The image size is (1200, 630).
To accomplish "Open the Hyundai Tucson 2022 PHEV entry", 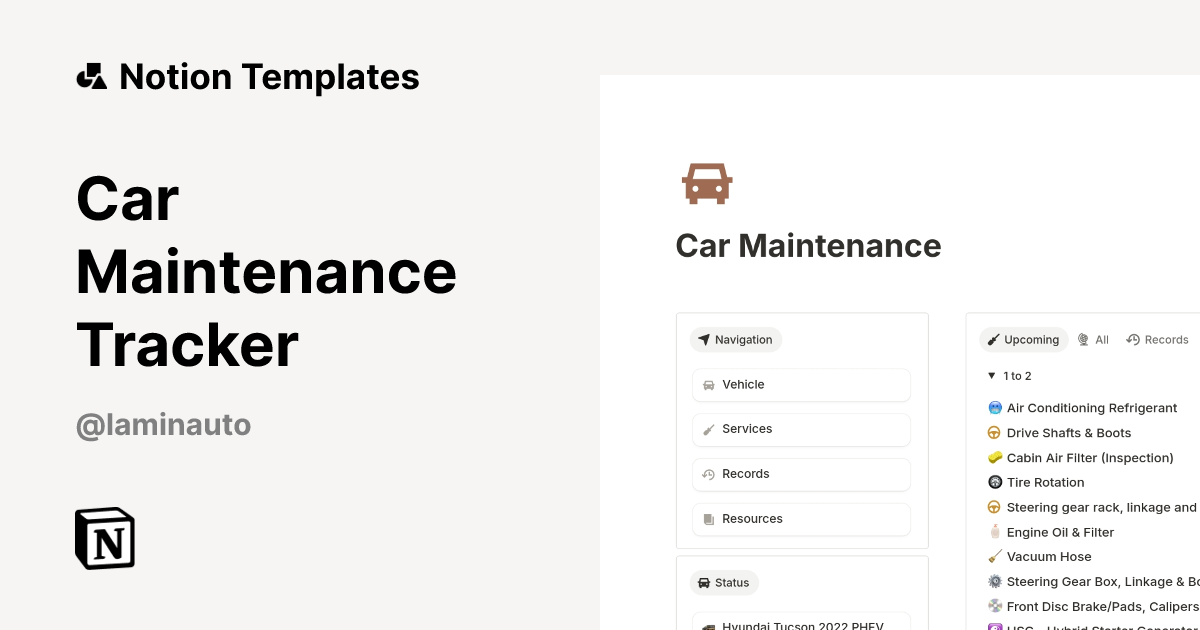I will coord(801,622).
